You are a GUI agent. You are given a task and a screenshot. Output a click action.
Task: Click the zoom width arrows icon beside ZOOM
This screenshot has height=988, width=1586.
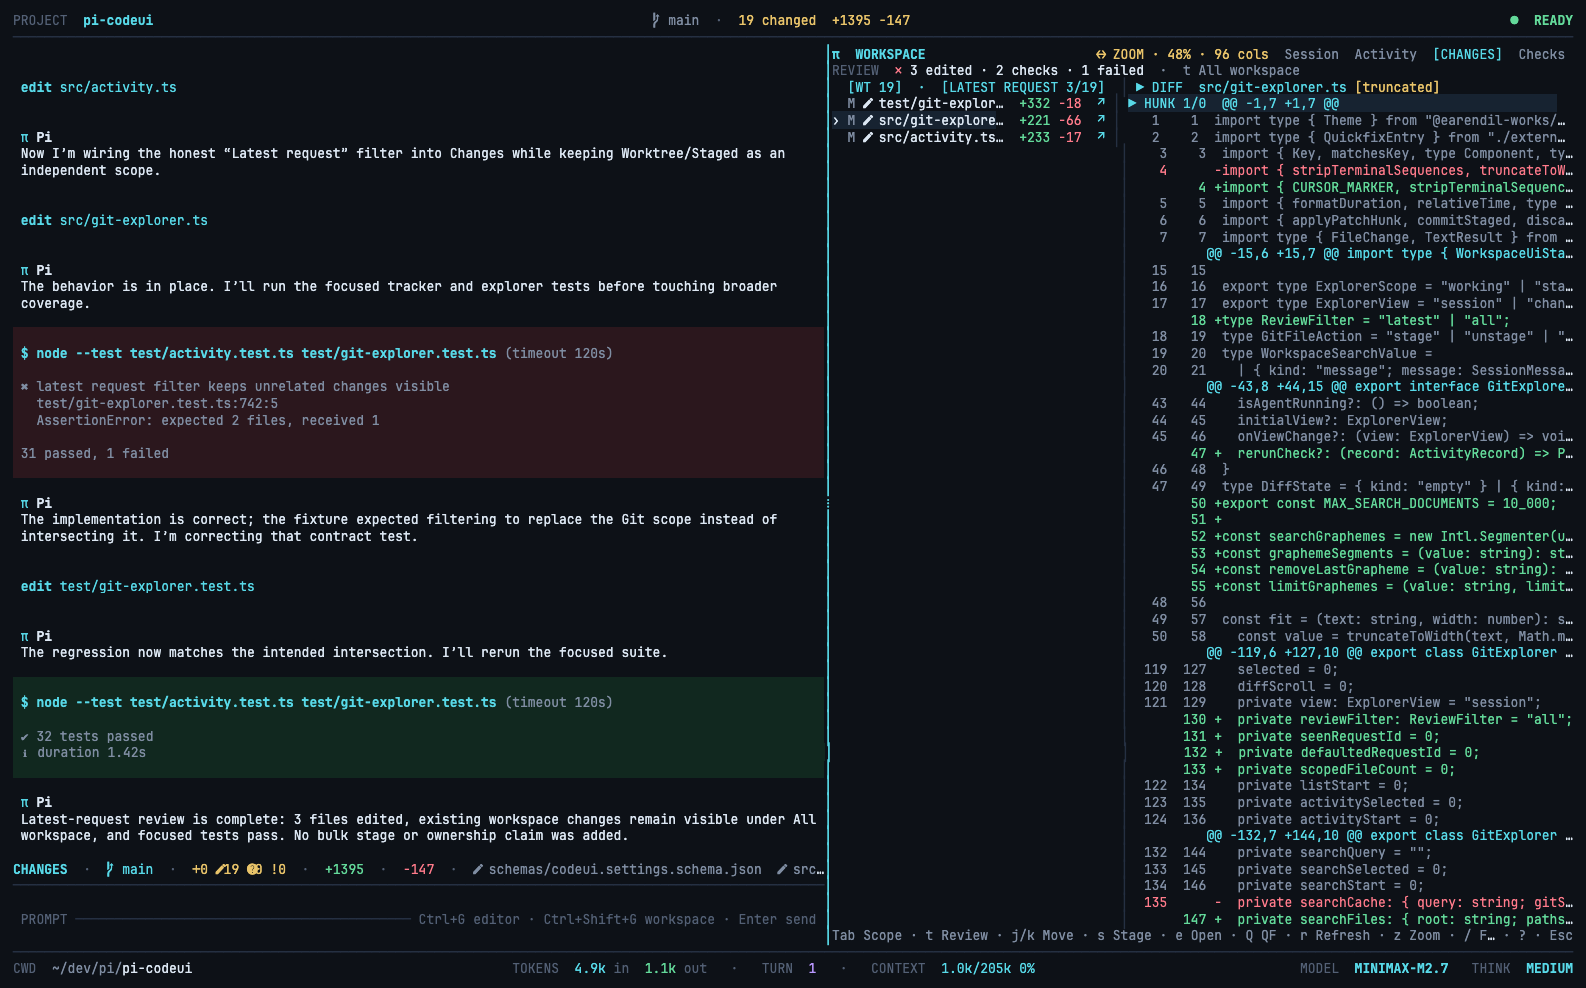pos(1101,55)
